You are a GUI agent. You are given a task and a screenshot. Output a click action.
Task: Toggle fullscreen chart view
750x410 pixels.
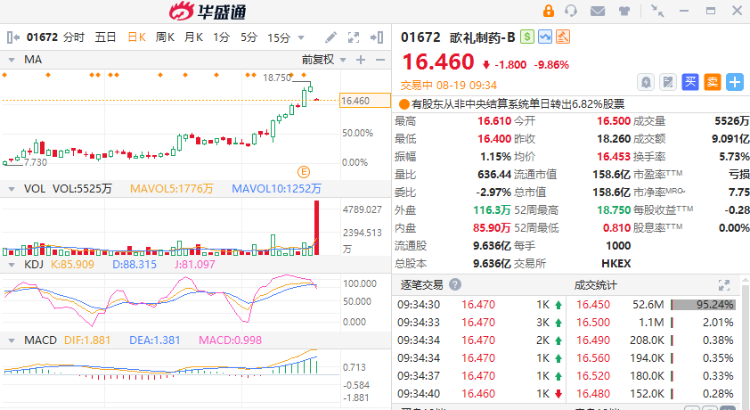pyautogui.click(x=353, y=37)
